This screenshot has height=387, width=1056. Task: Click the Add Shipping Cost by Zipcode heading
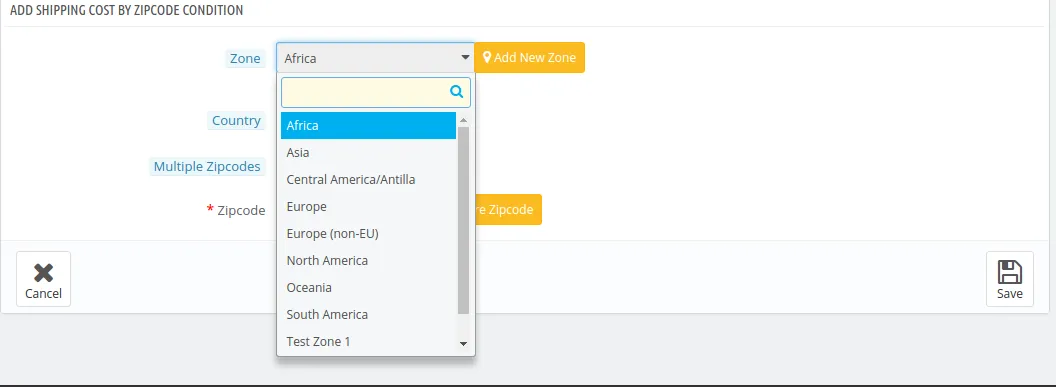click(x=127, y=11)
